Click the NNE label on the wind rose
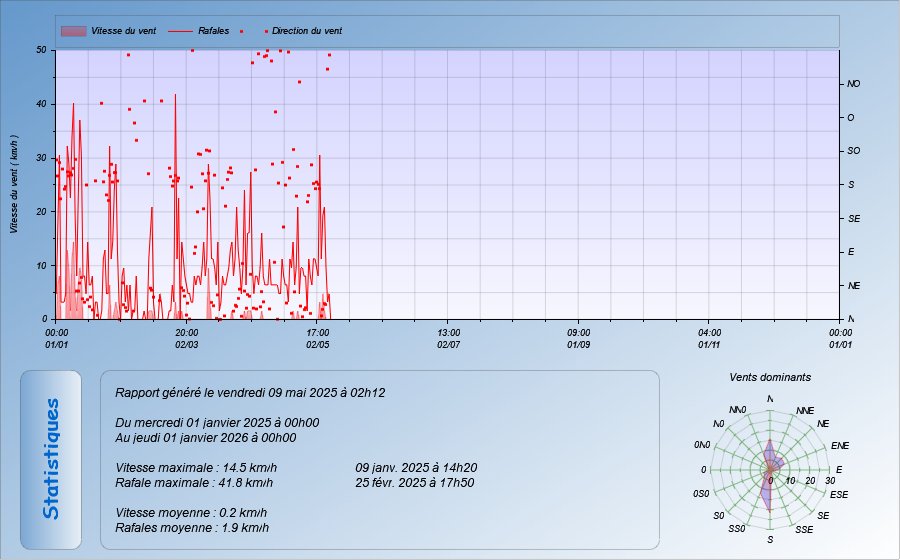This screenshot has height=560, width=900. tap(805, 411)
